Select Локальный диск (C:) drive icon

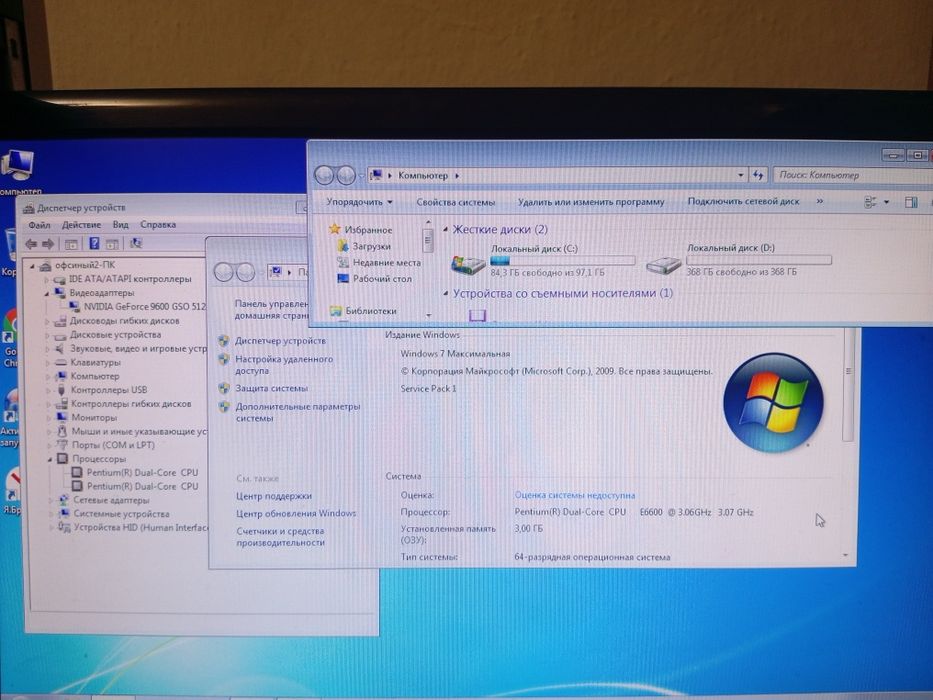click(468, 264)
